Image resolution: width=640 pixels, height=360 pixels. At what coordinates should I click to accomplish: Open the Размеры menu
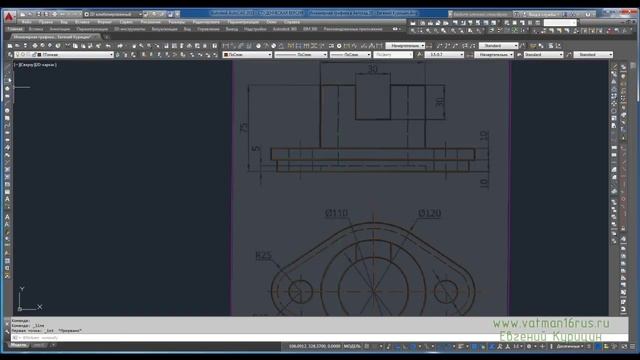(x=177, y=22)
